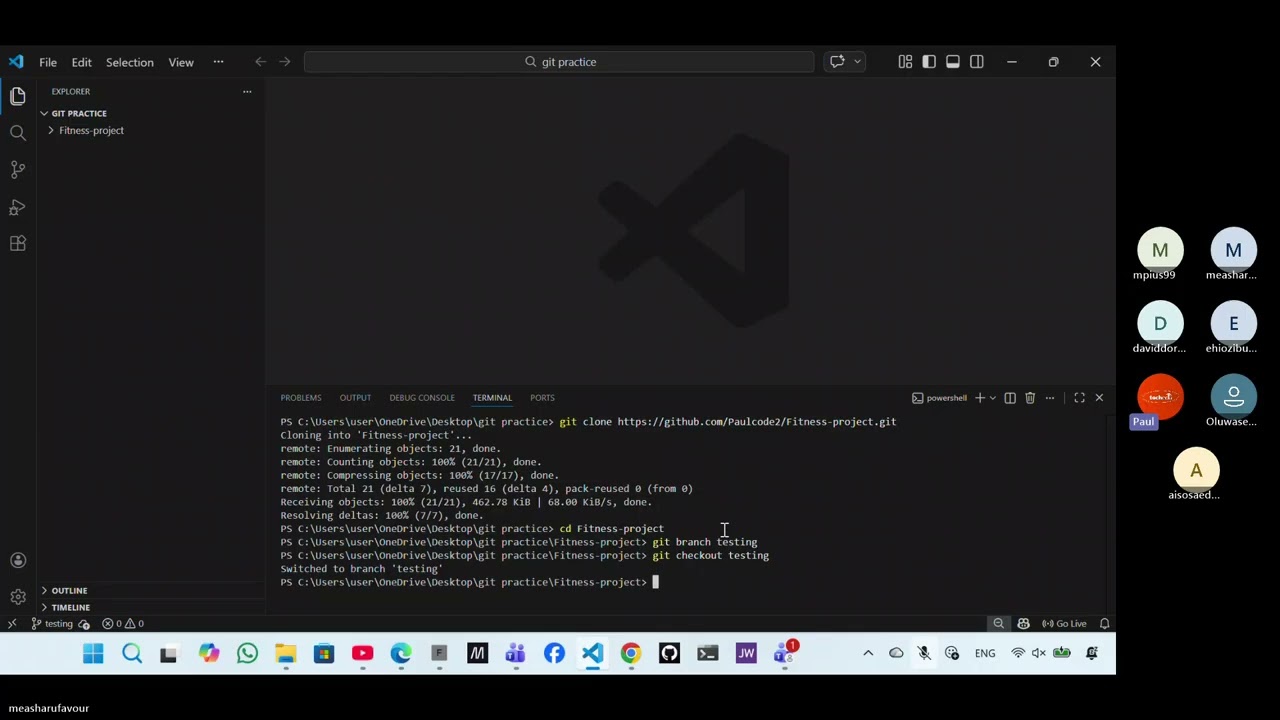Image resolution: width=1280 pixels, height=720 pixels.
Task: Show hidden system tray icons
Action: click(x=868, y=654)
